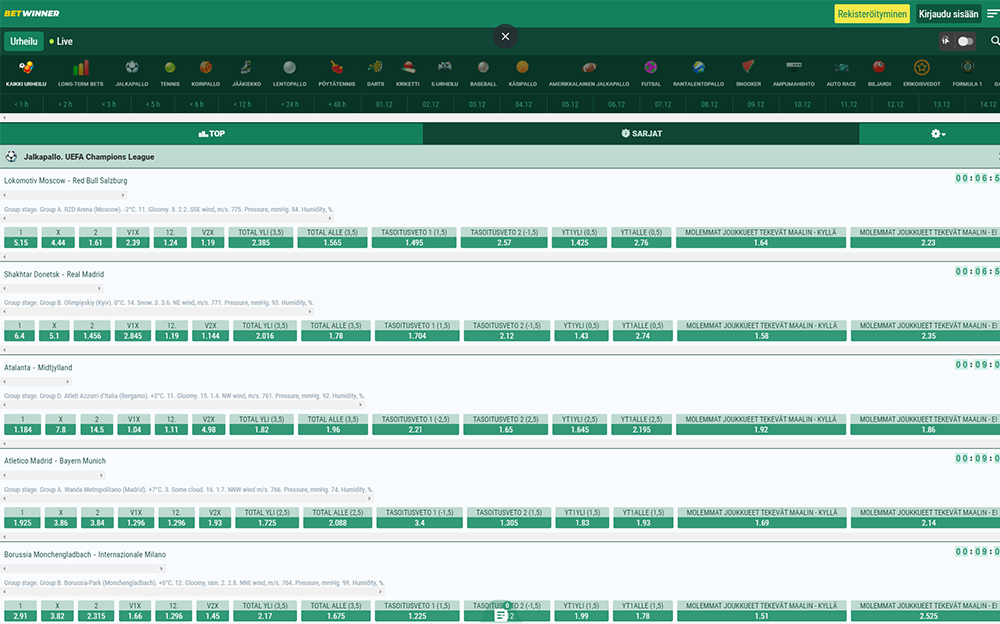
Task: Filter events within < 1 h
Action: [x=22, y=104]
